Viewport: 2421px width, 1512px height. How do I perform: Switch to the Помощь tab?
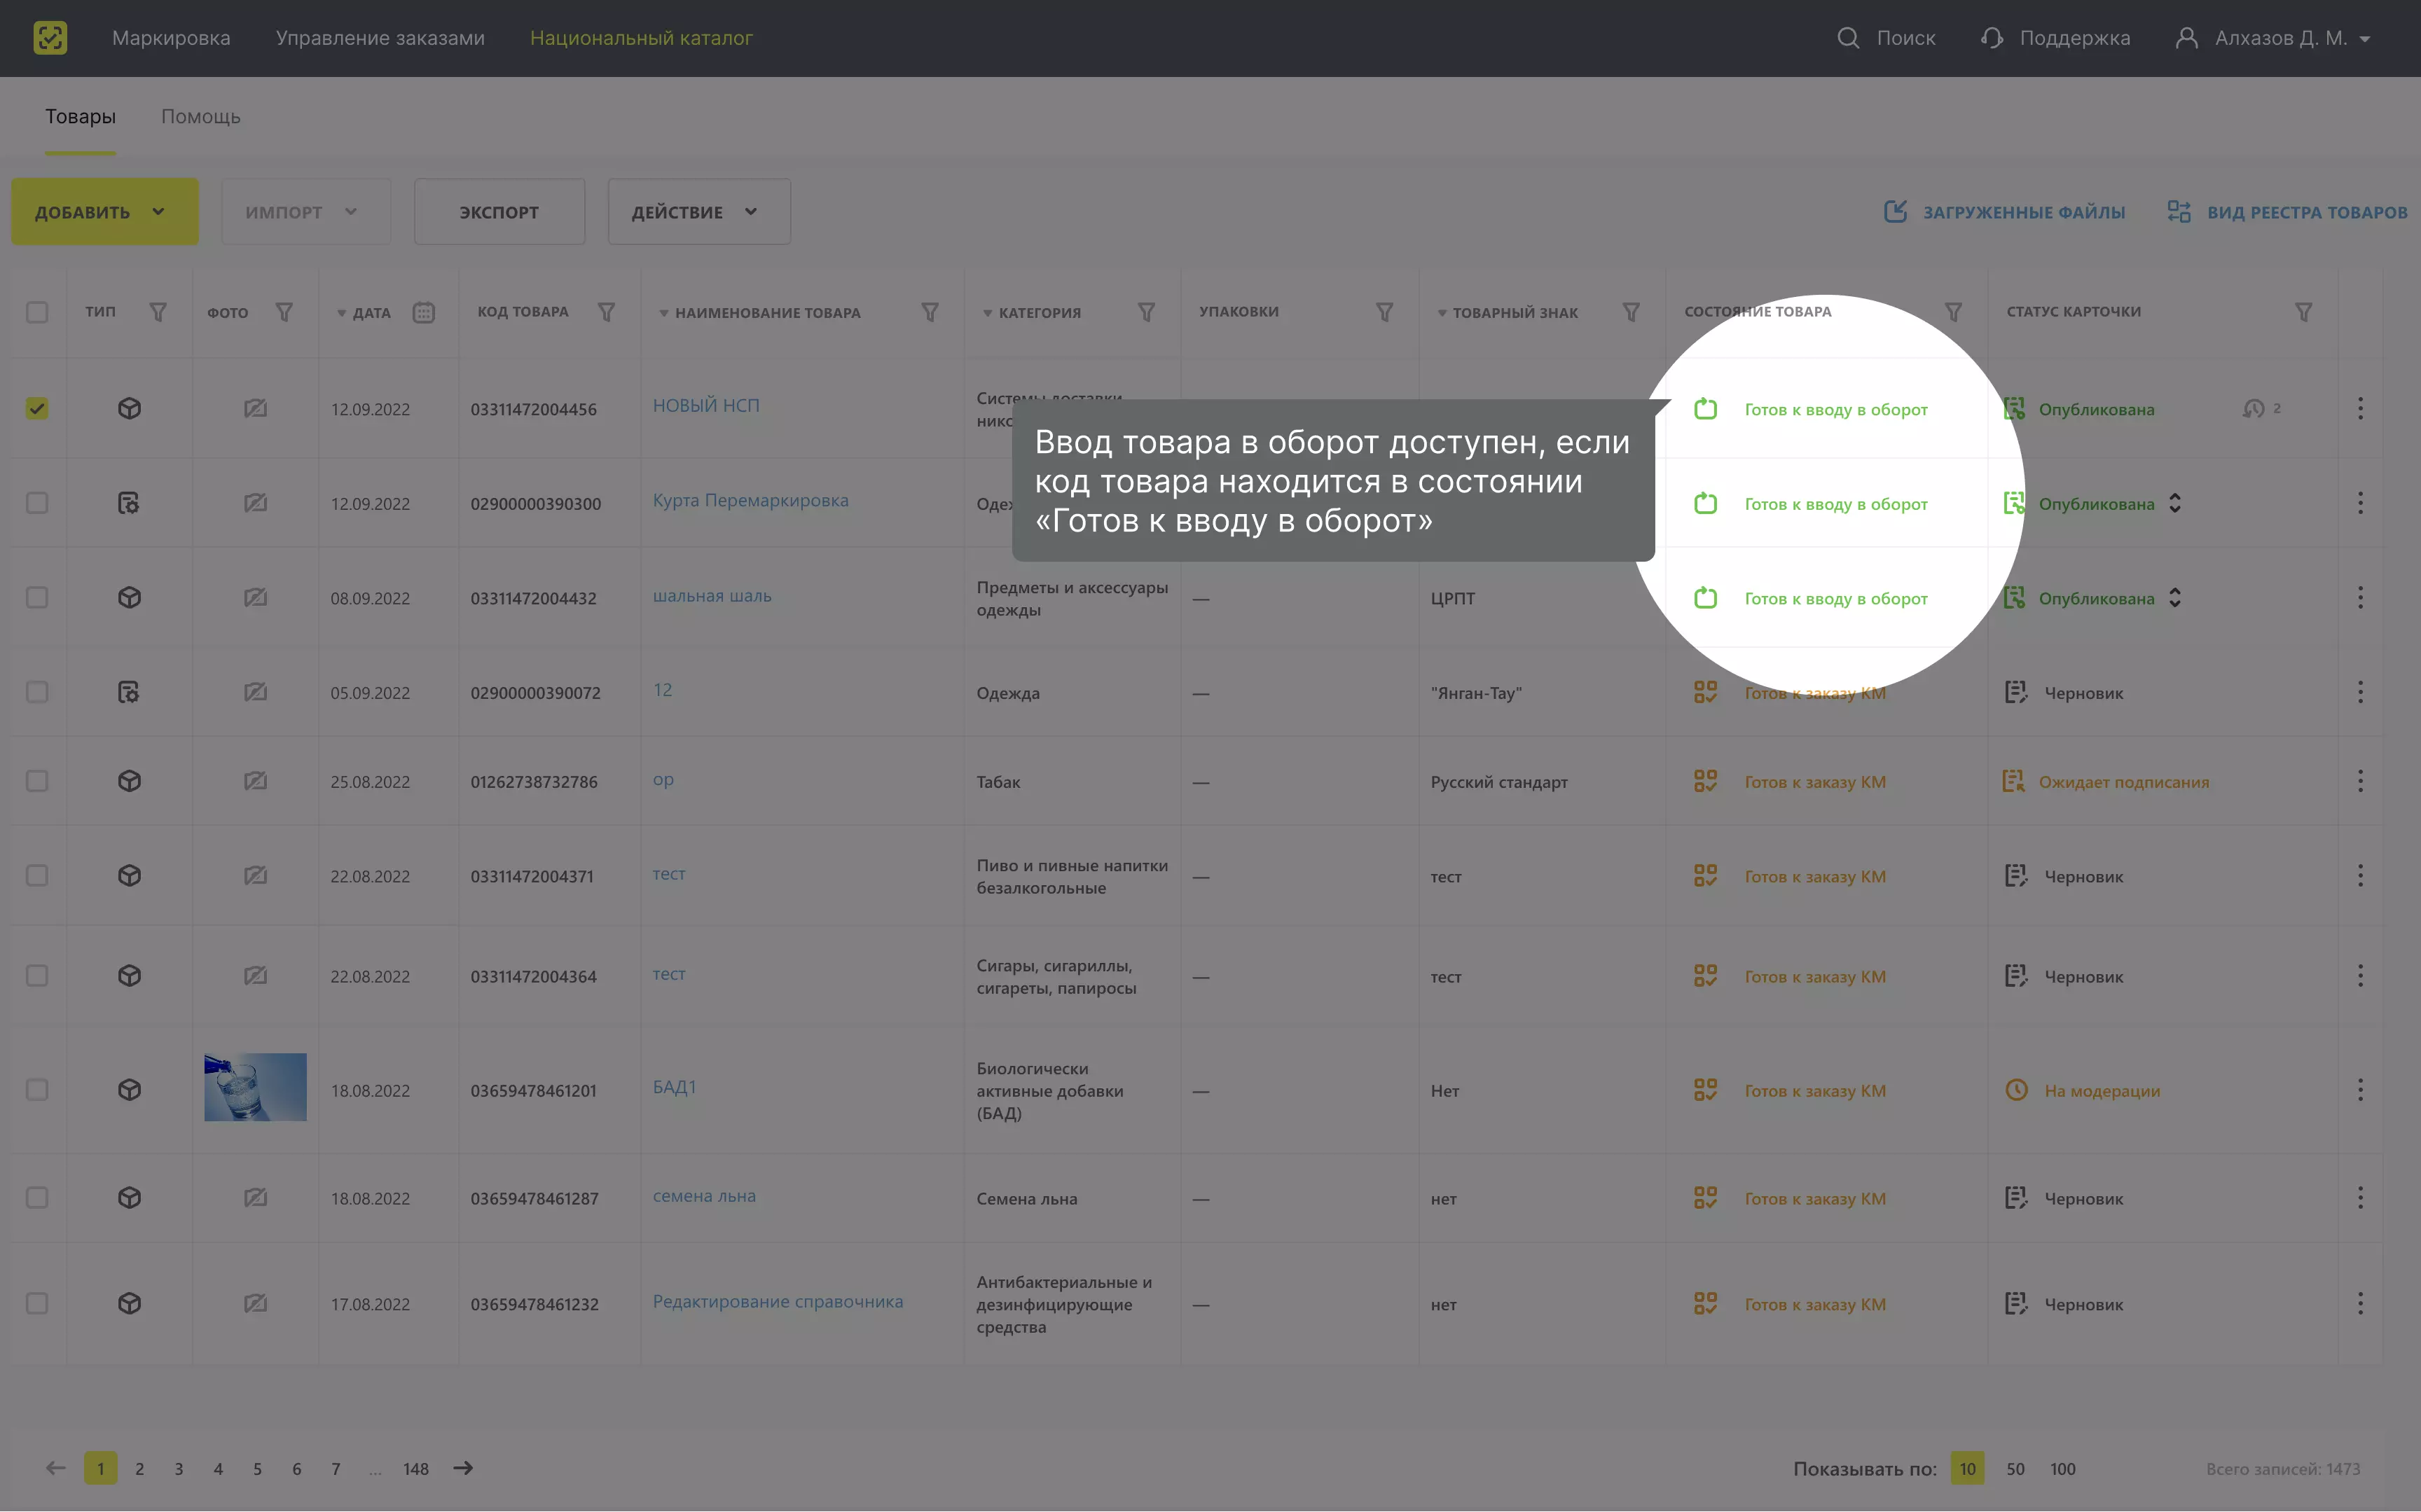click(201, 117)
